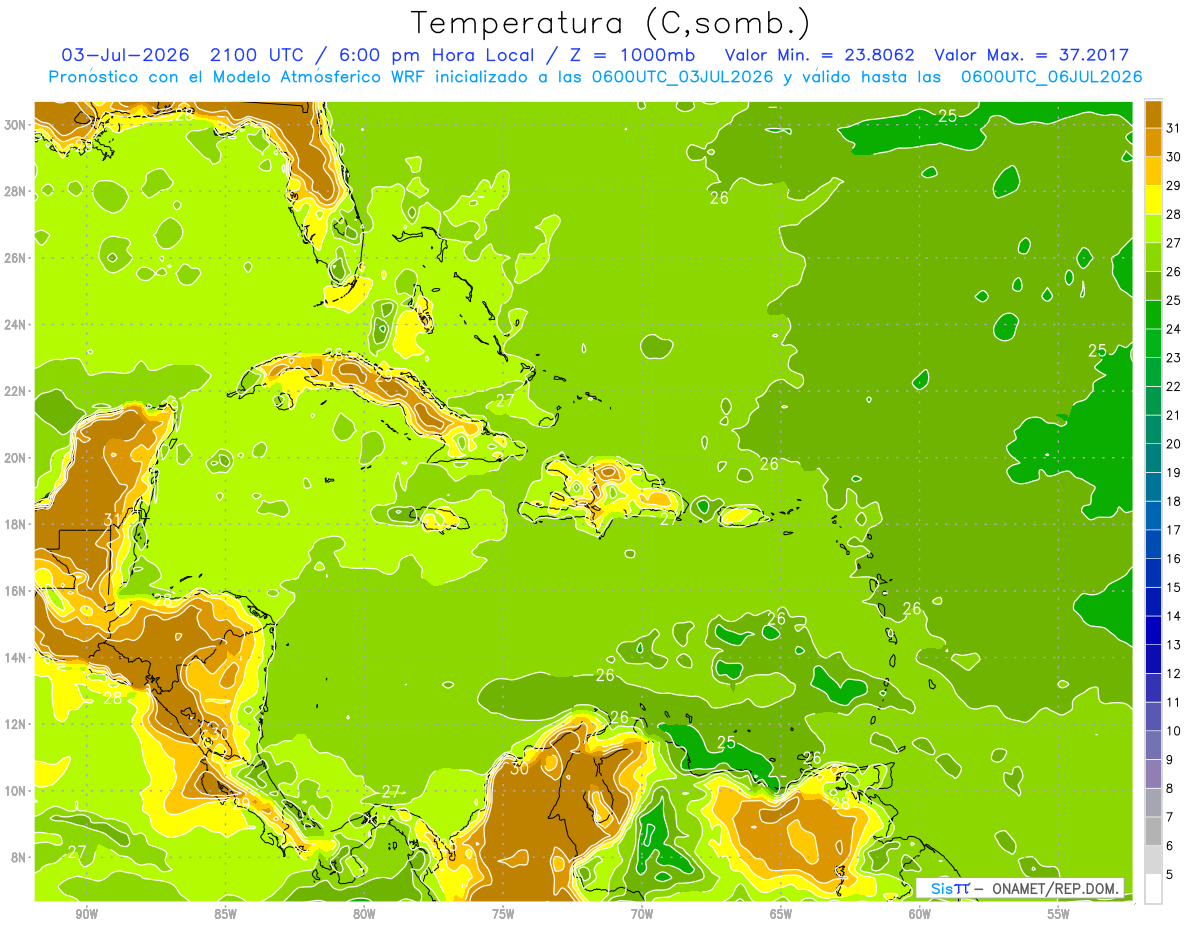The image size is (1200, 927).
Task: Click the 80W longitude axis label
Action: (364, 914)
